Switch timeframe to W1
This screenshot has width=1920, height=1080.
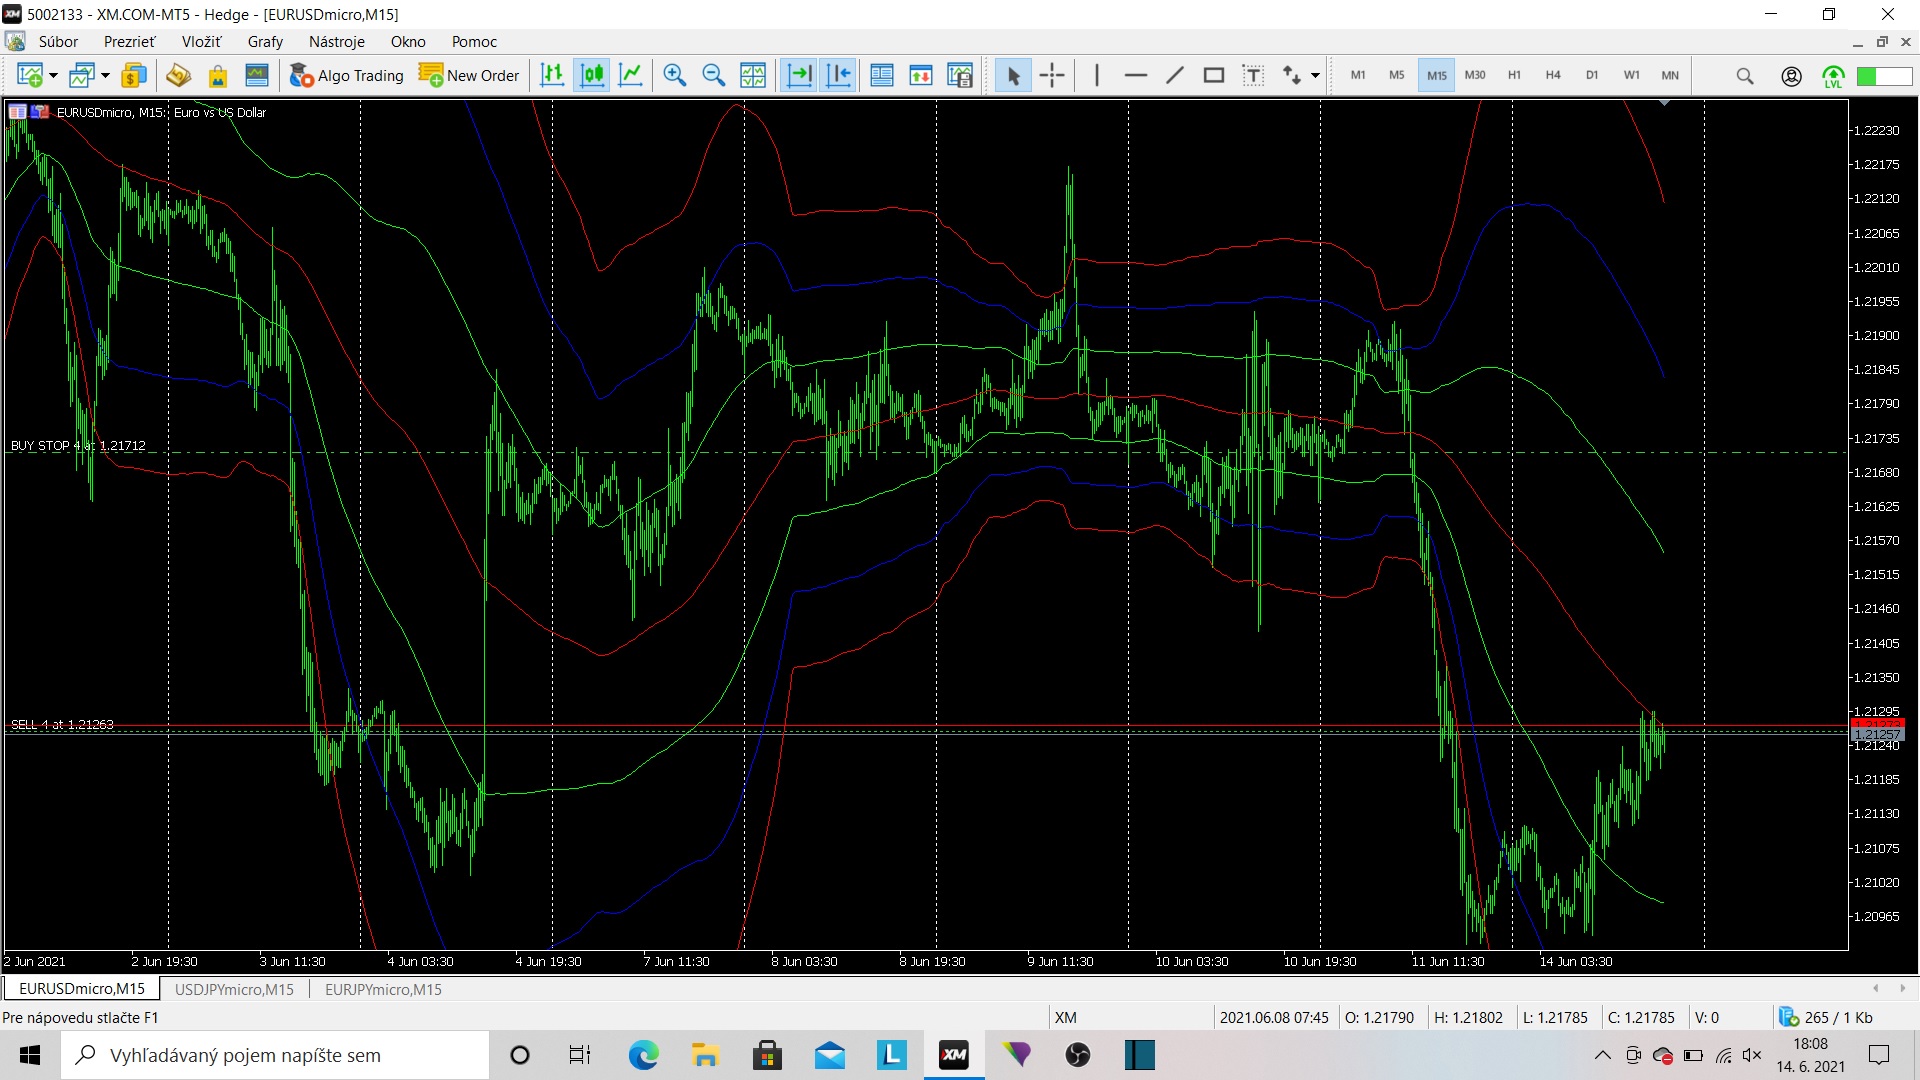click(x=1631, y=75)
